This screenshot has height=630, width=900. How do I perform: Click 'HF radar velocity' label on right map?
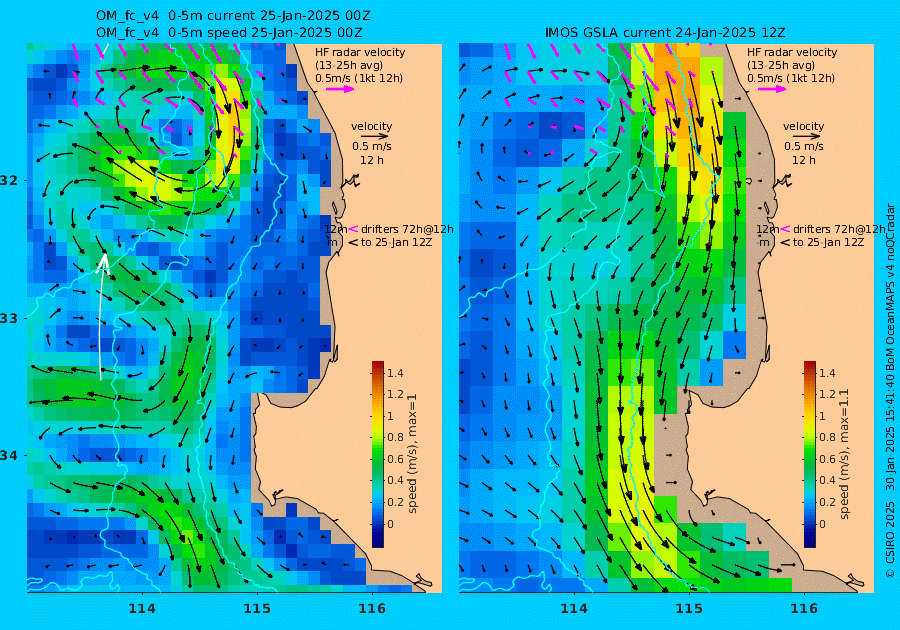coord(792,52)
